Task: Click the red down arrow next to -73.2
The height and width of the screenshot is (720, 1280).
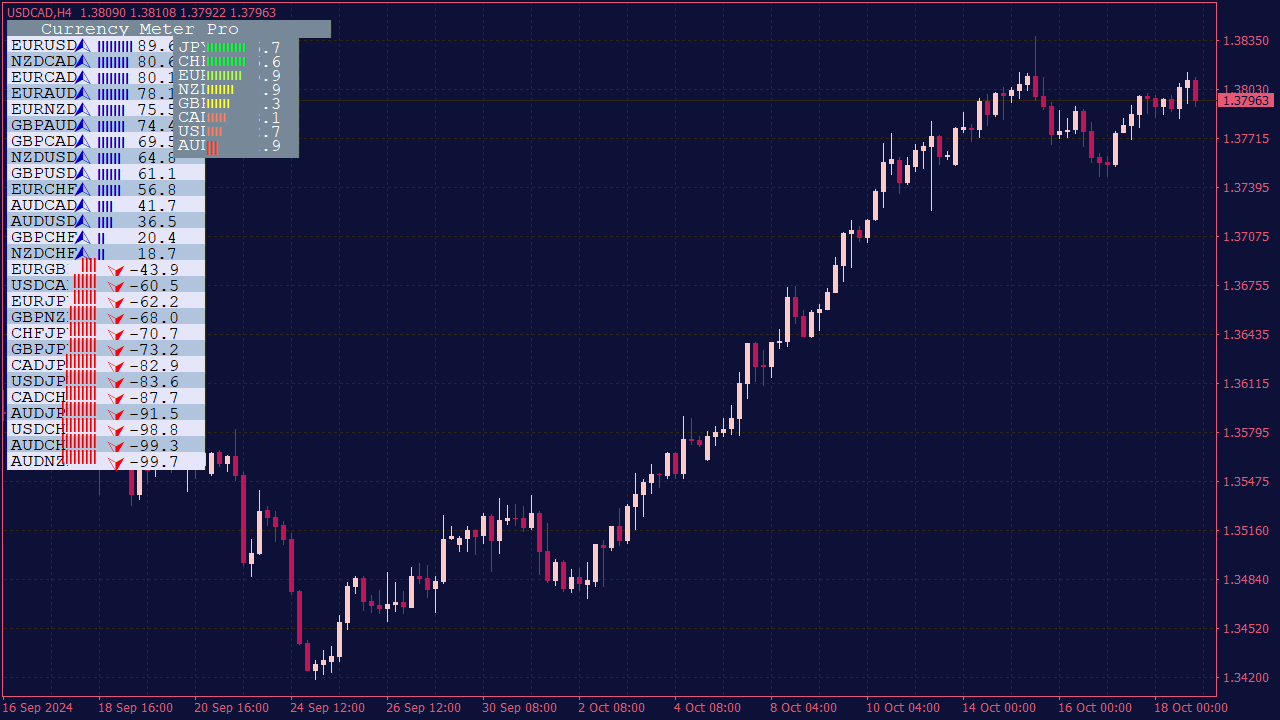Action: tap(116, 351)
